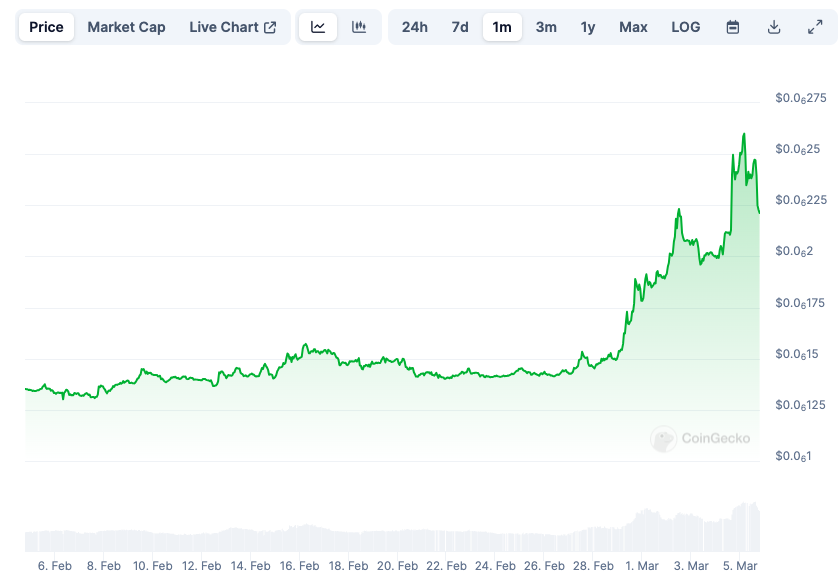839x583 pixels.
Task: Click the $0.0₆25 axis label
Action: 797,149
